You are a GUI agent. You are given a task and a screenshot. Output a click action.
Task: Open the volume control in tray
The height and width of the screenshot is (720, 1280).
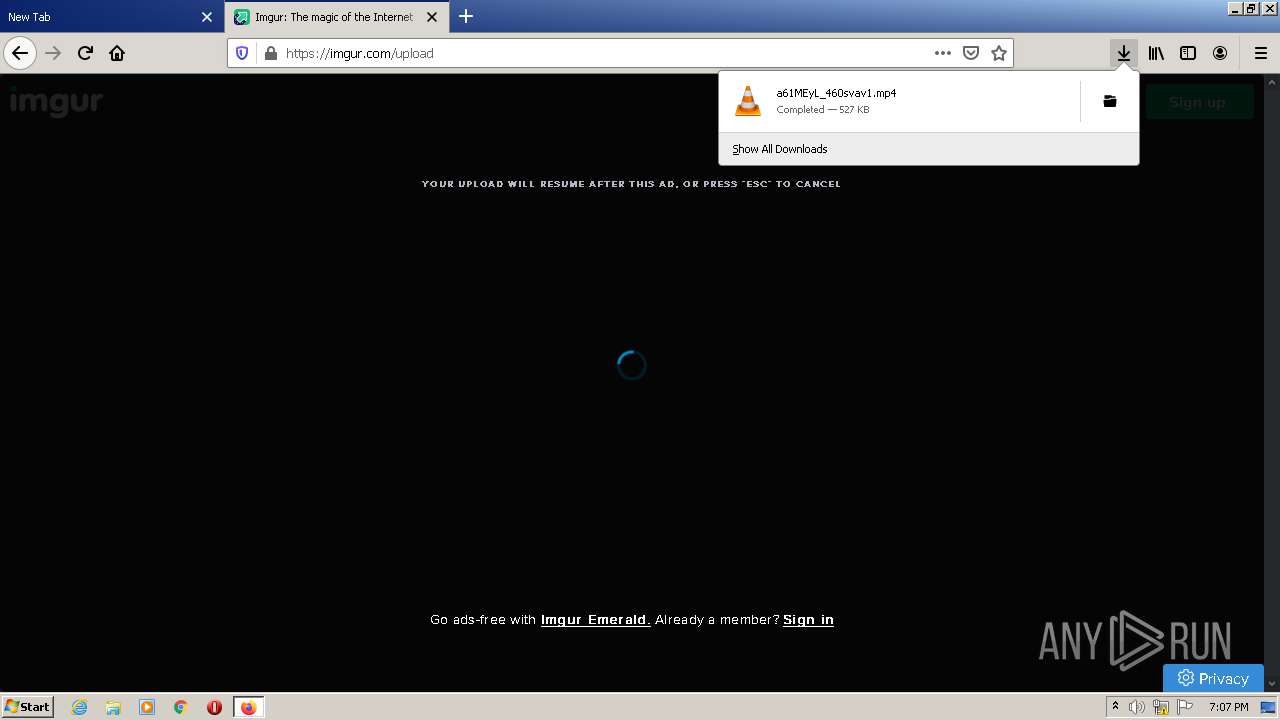click(1137, 707)
